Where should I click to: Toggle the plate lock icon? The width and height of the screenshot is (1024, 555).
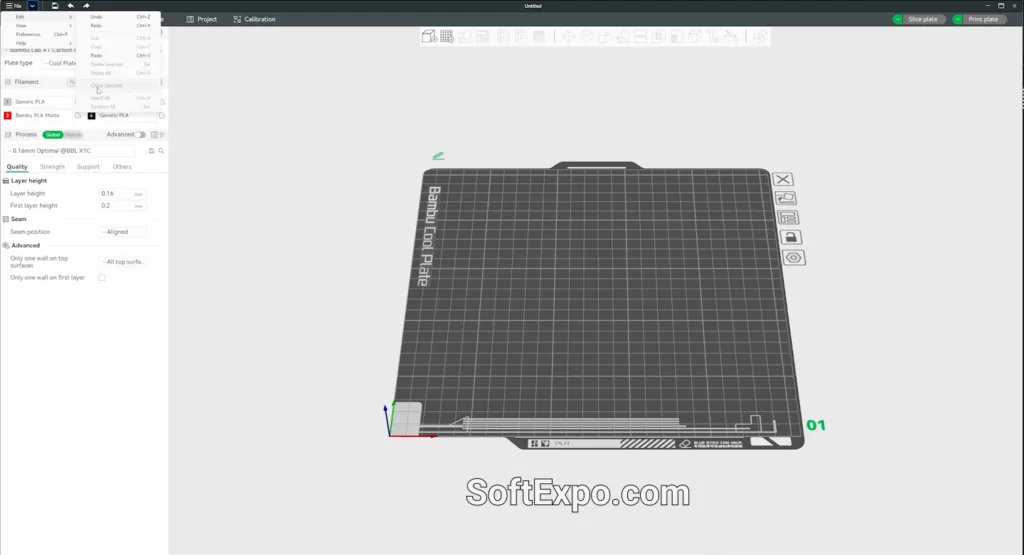point(790,237)
